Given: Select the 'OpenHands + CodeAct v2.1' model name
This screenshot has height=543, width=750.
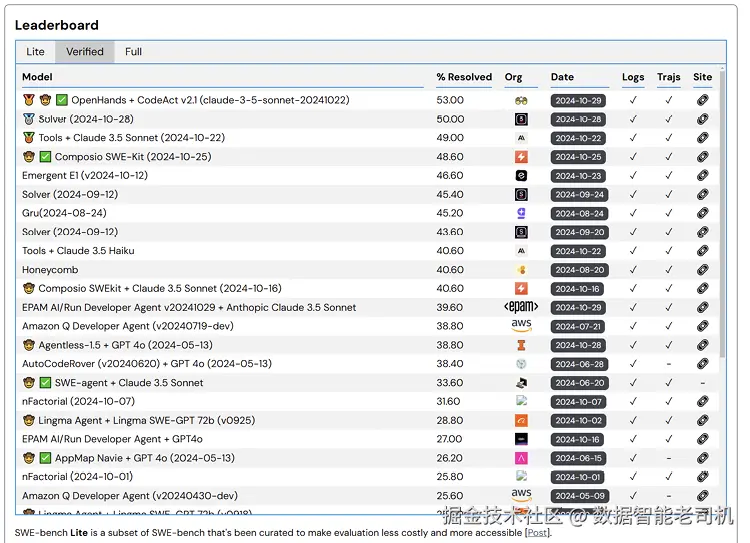Looking at the screenshot, I should (x=210, y=100).
